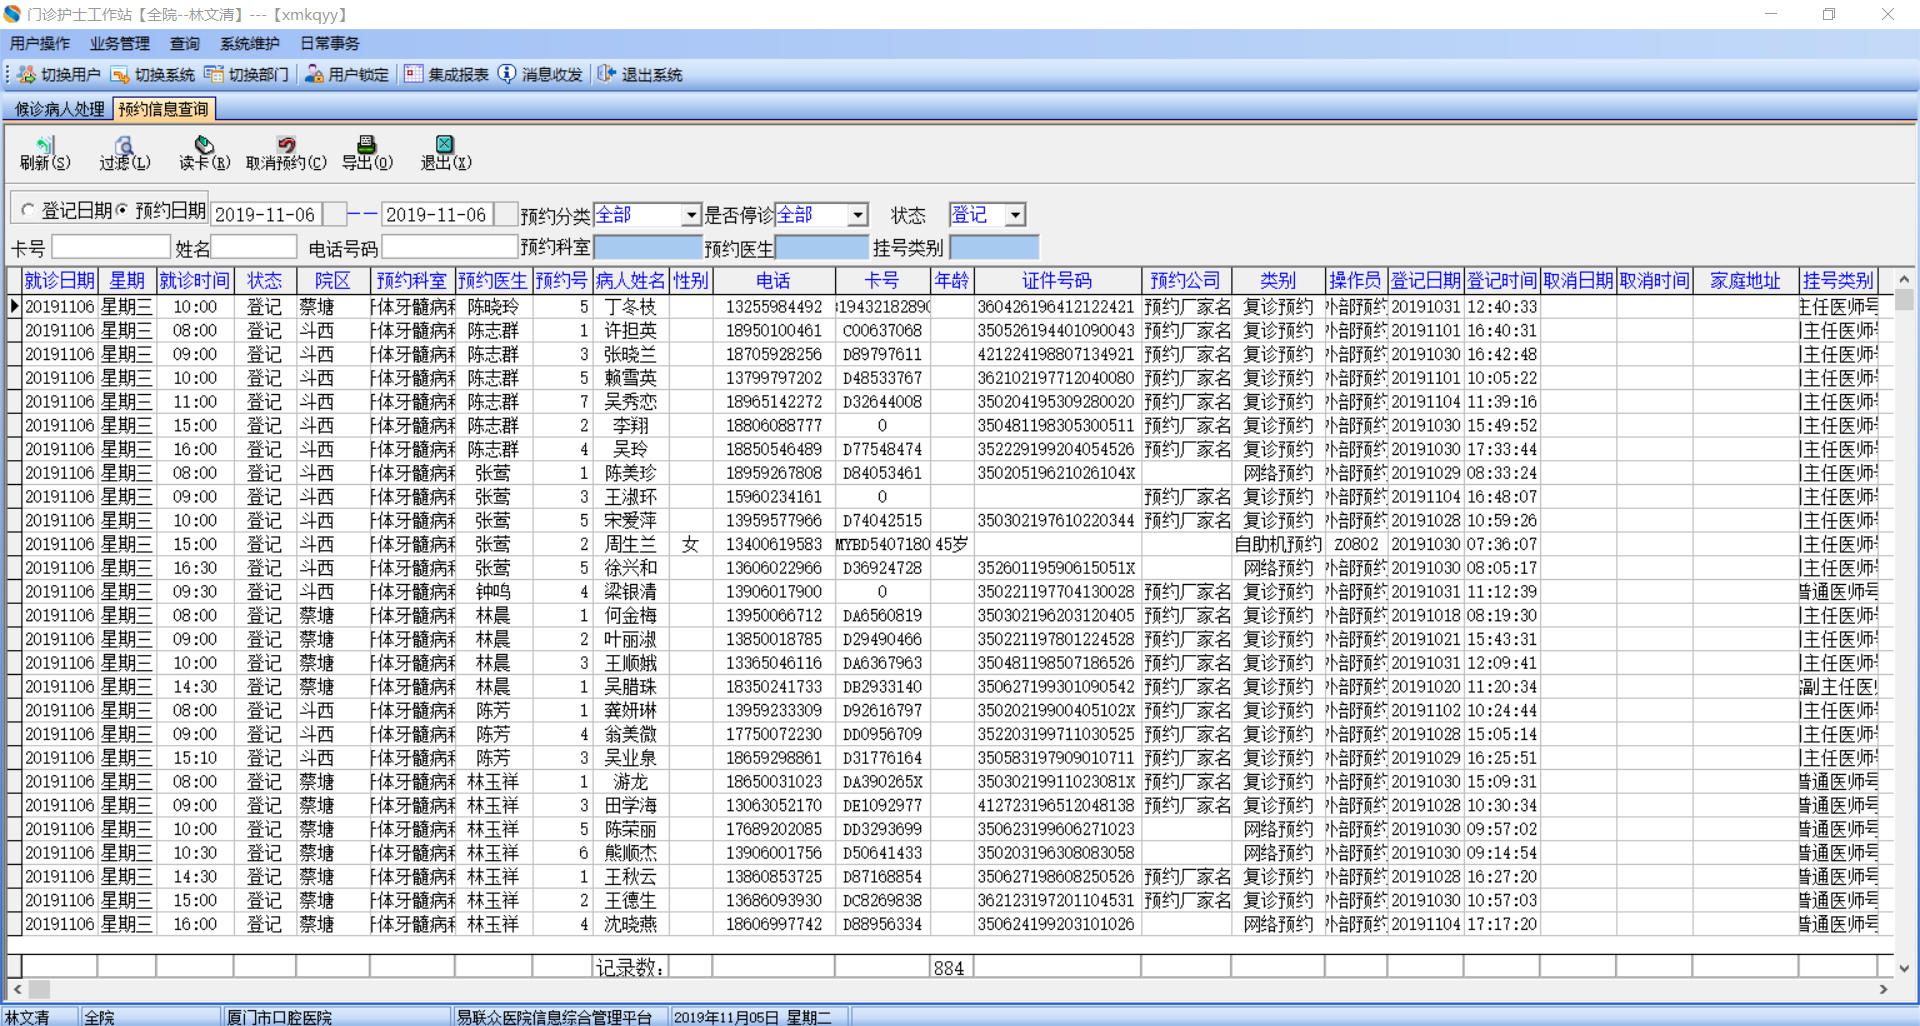Image resolution: width=1920 pixels, height=1026 pixels.
Task: Click the 导出(O) export icon
Action: point(367,145)
